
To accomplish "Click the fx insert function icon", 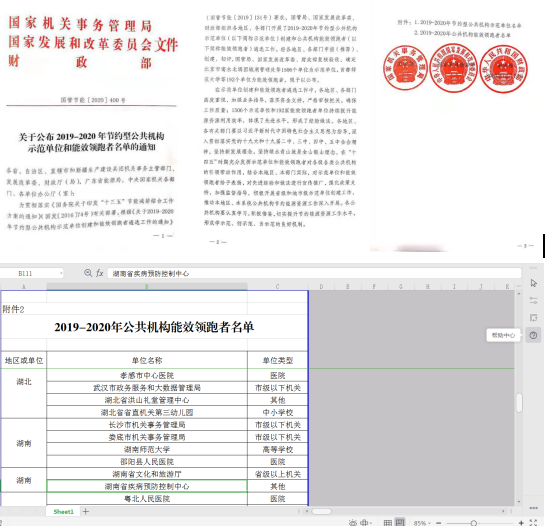I will [100, 273].
